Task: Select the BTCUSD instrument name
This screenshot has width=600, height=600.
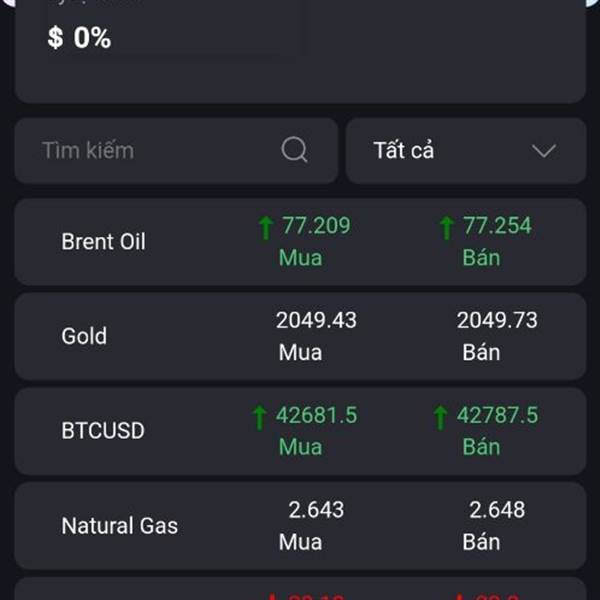Action: tap(103, 430)
